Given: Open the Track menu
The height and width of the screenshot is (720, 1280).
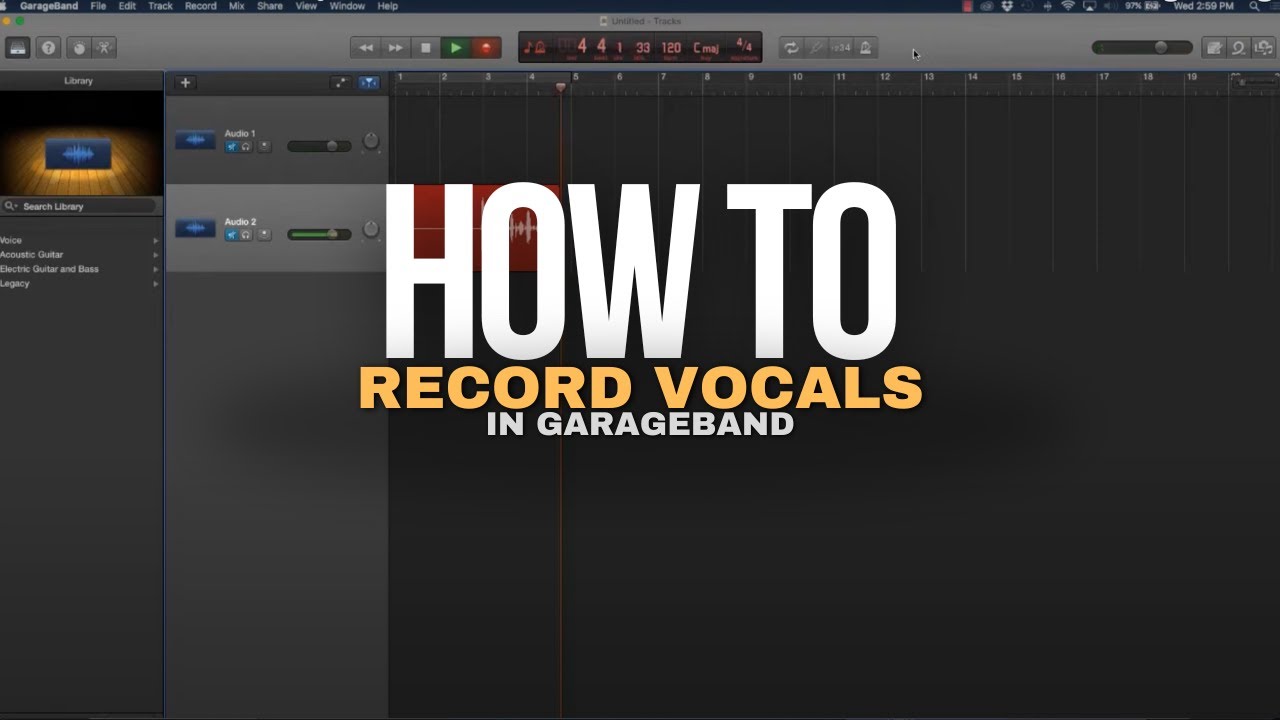Looking at the screenshot, I should coord(160,6).
